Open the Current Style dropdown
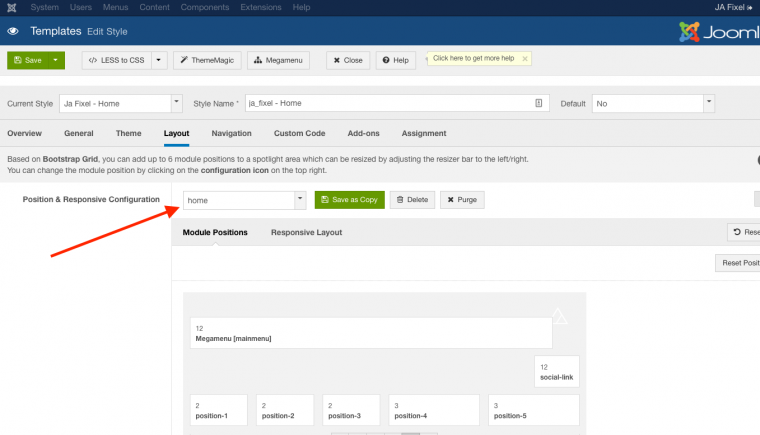The height and width of the screenshot is (435, 760). [121, 103]
